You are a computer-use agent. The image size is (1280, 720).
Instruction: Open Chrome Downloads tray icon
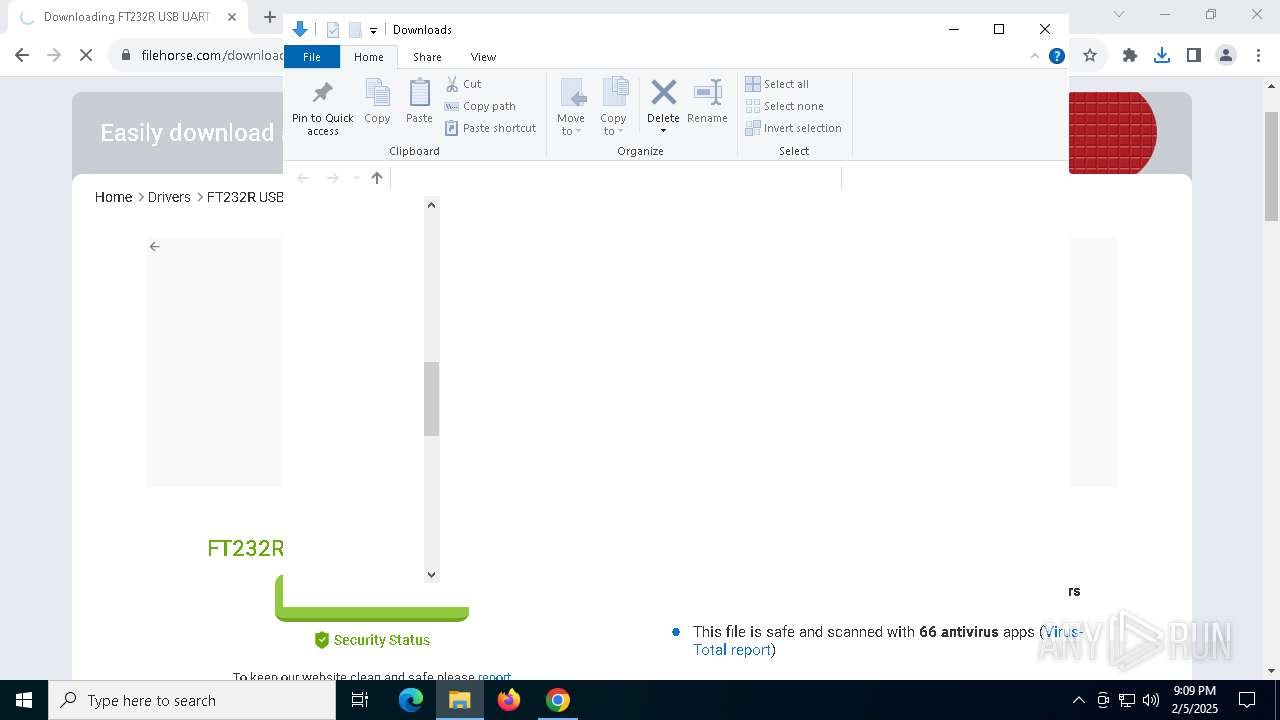[x=1162, y=55]
